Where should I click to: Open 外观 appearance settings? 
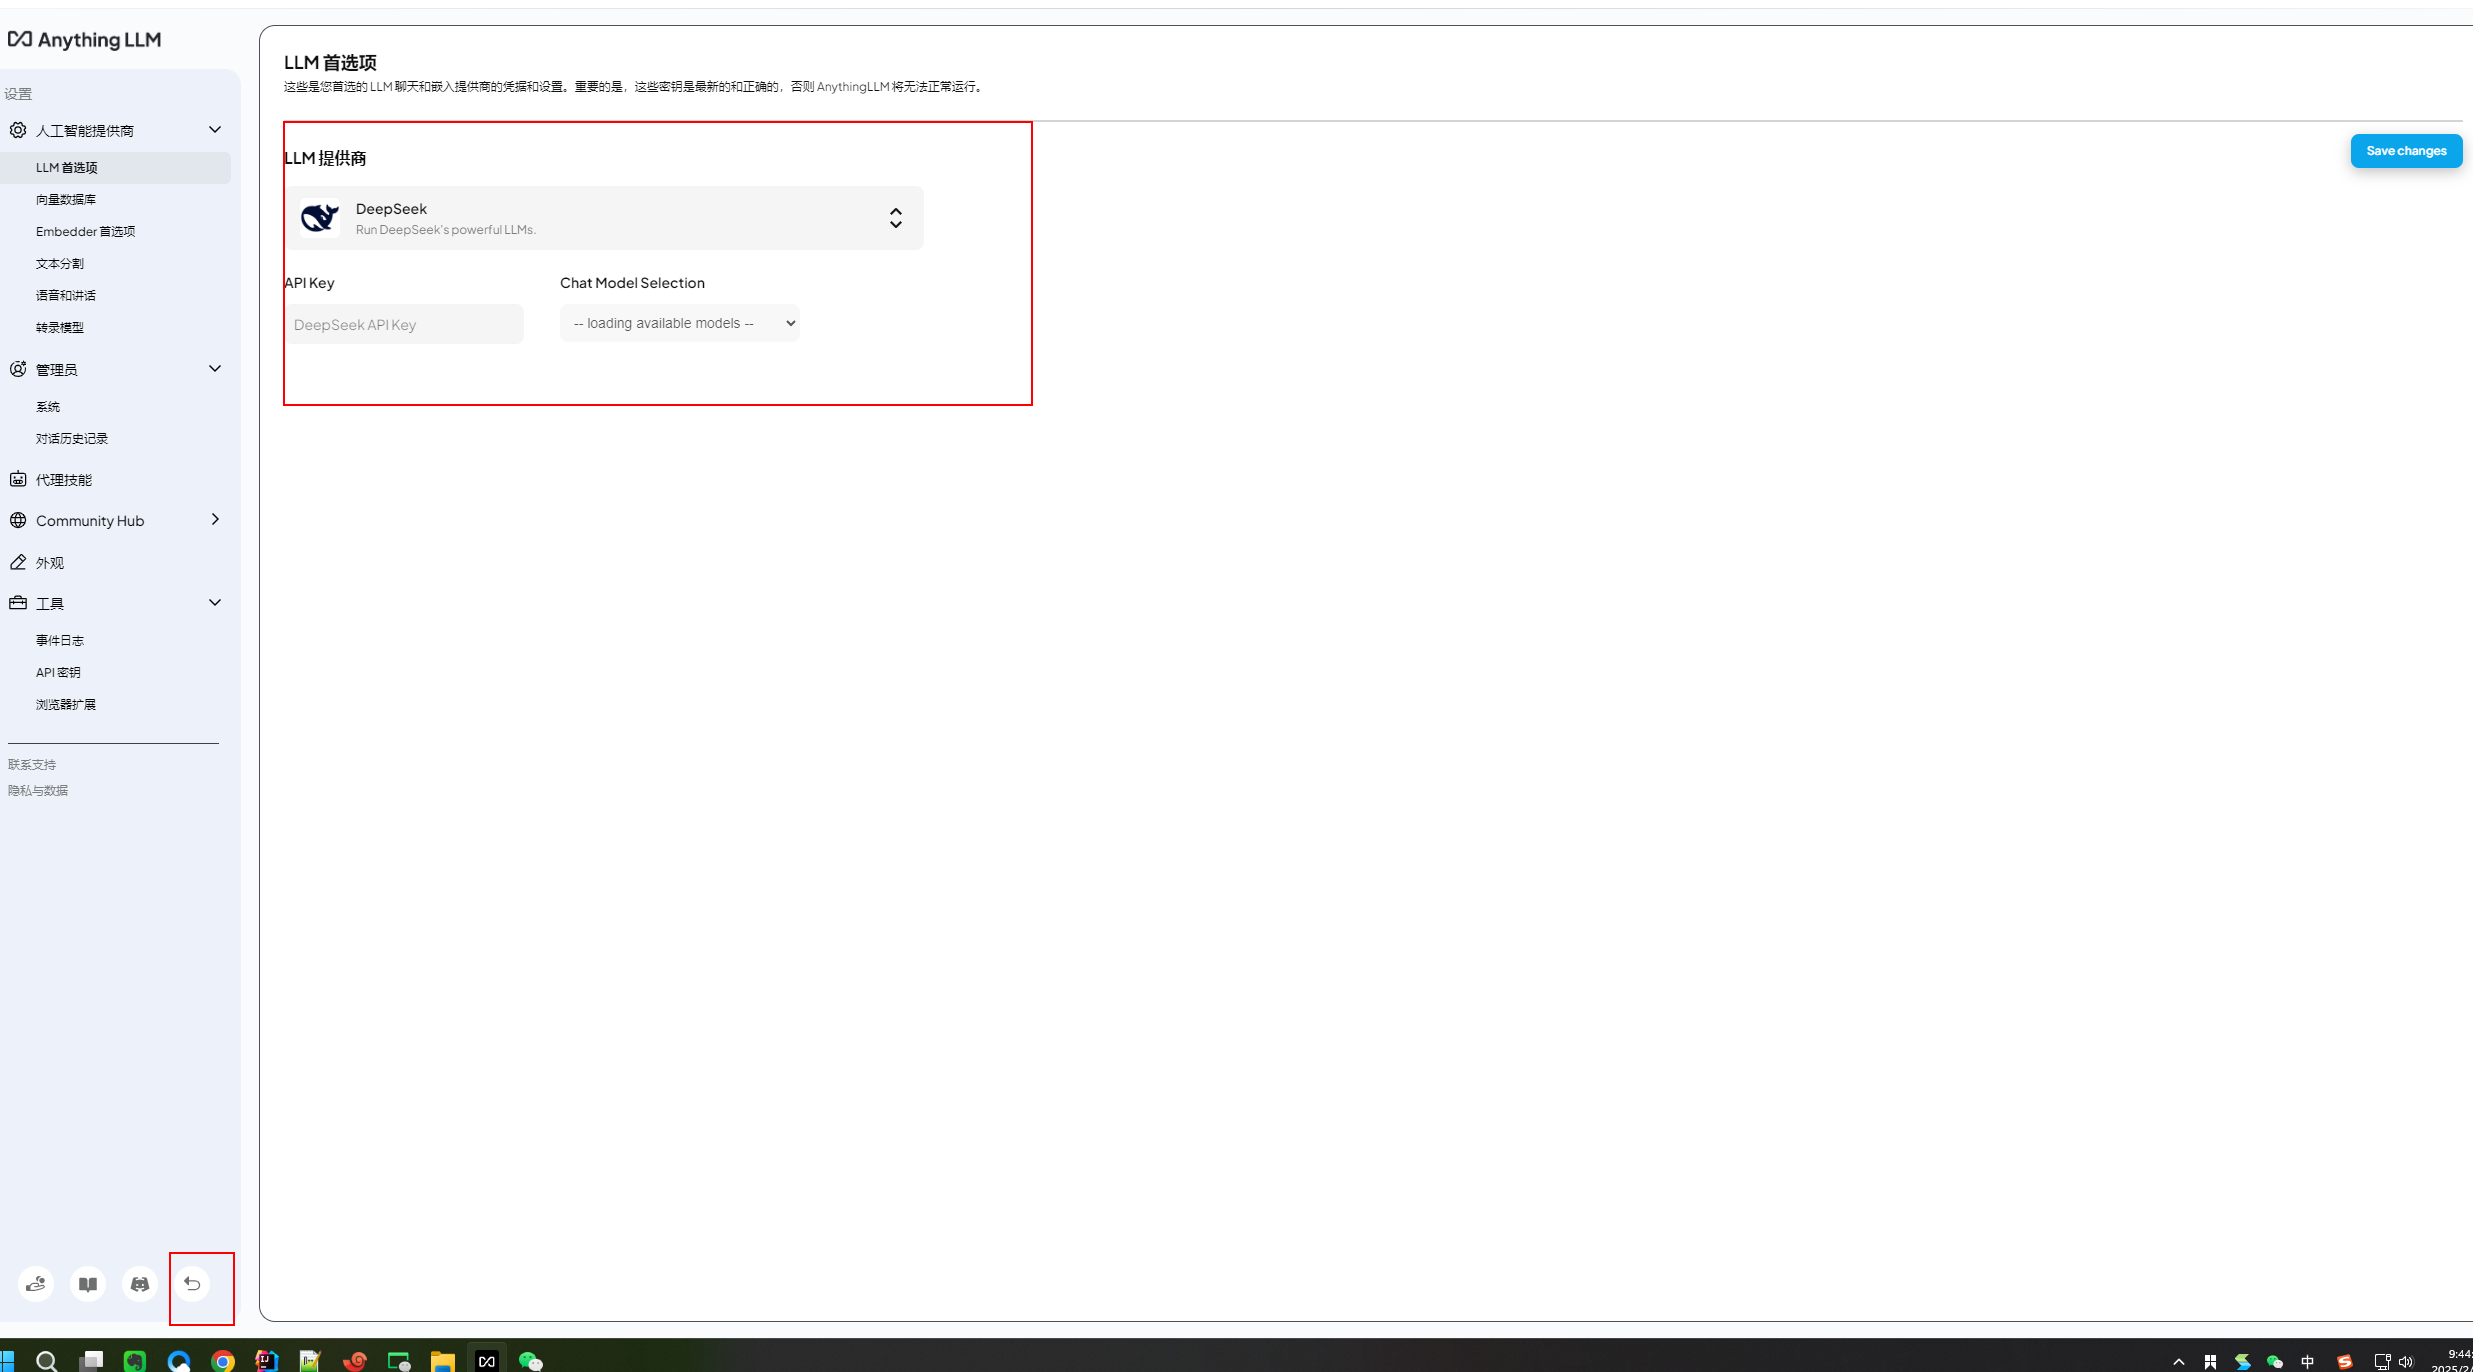50,563
